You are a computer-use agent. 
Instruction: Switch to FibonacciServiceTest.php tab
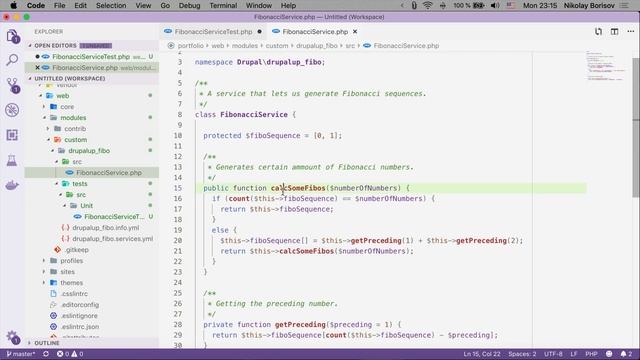point(213,31)
